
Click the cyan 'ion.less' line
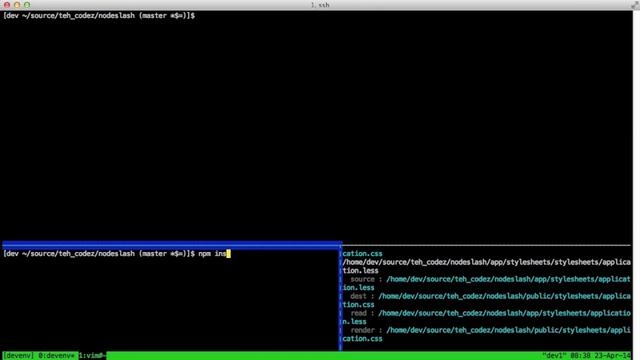[358, 288]
